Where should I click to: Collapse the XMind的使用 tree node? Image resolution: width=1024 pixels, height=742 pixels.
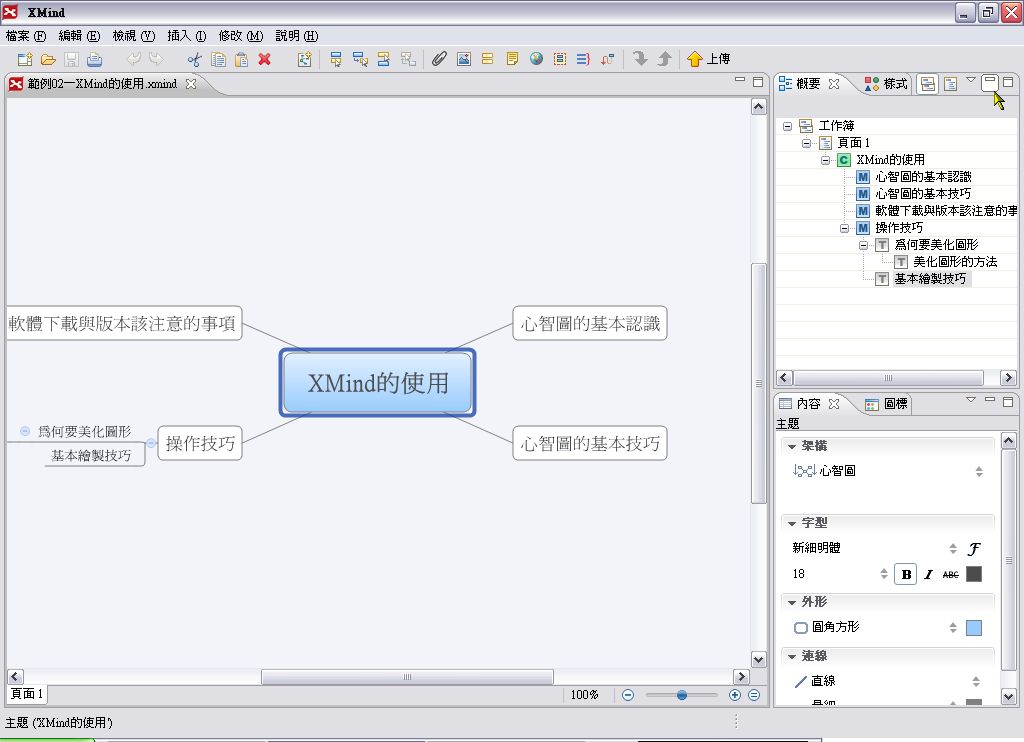pos(825,160)
